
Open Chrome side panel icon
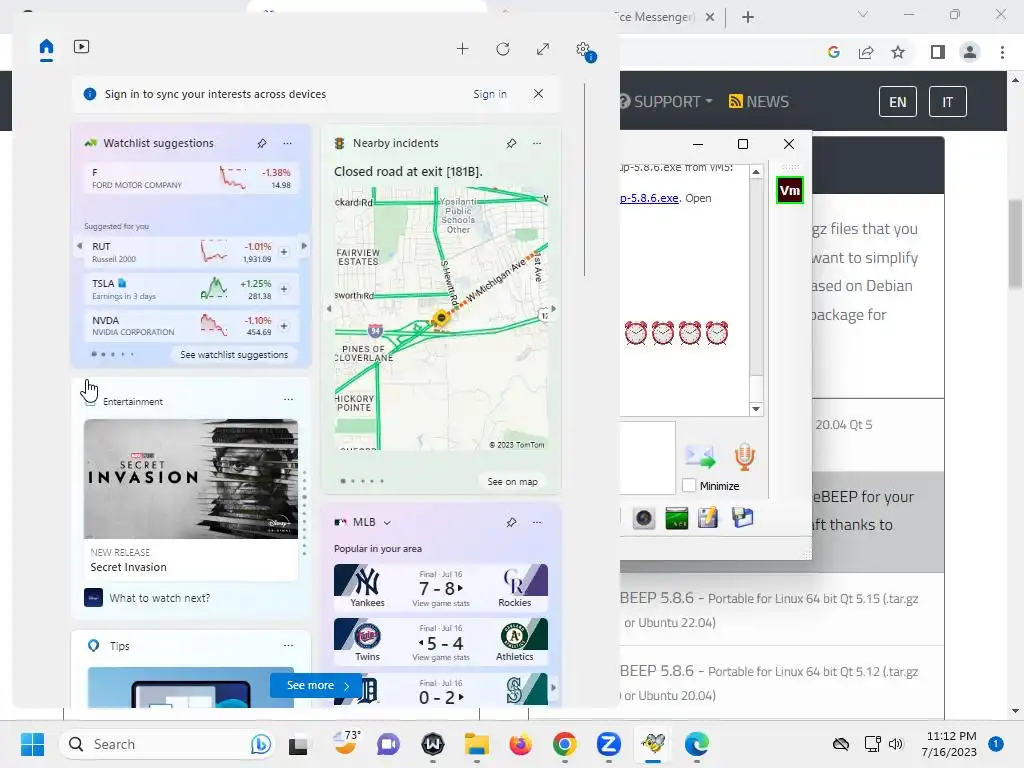938,52
